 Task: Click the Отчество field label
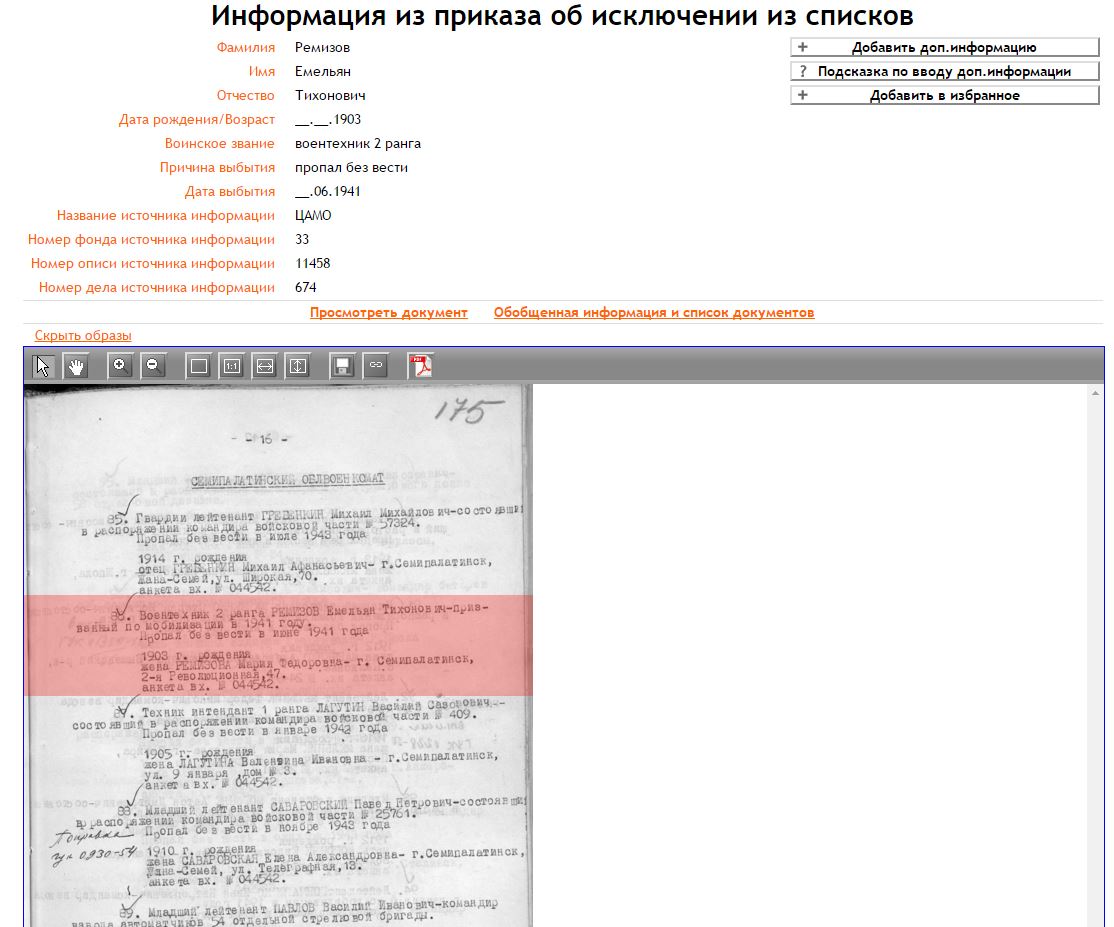(246, 95)
